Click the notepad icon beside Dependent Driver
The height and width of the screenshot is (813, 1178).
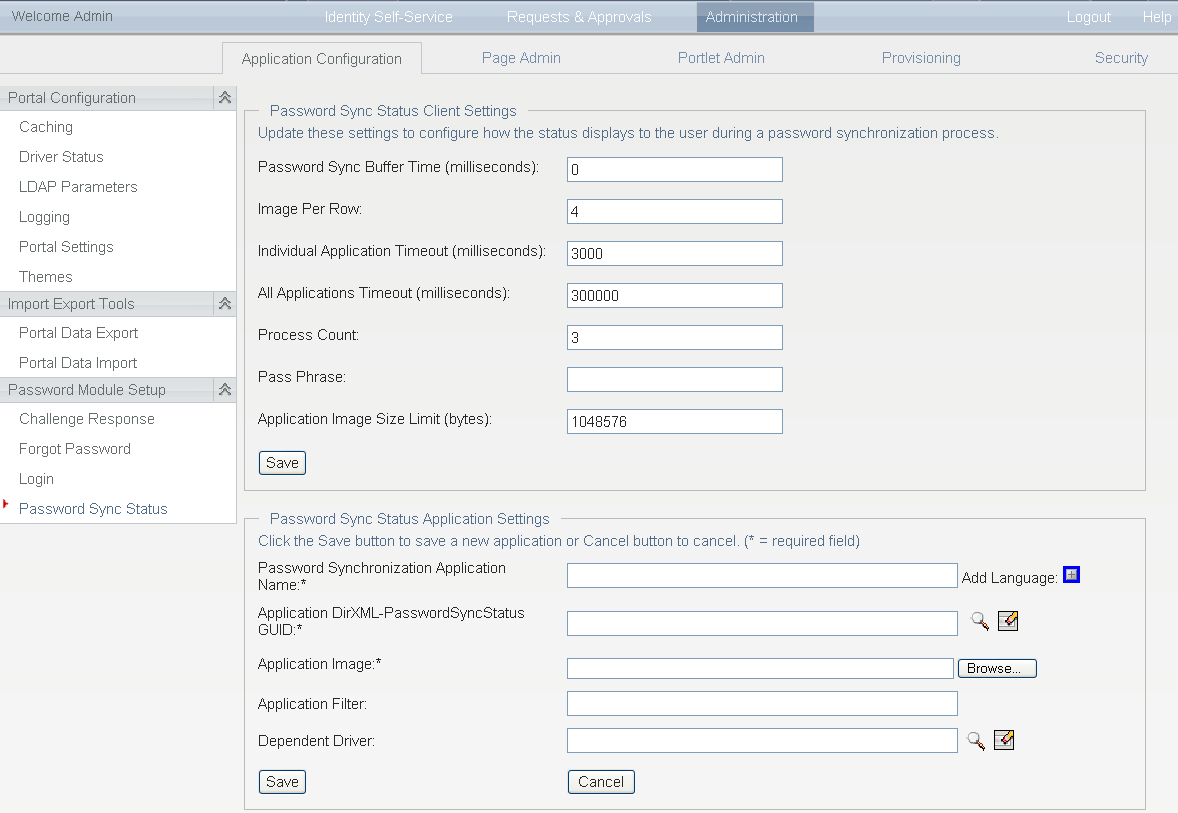[1004, 740]
